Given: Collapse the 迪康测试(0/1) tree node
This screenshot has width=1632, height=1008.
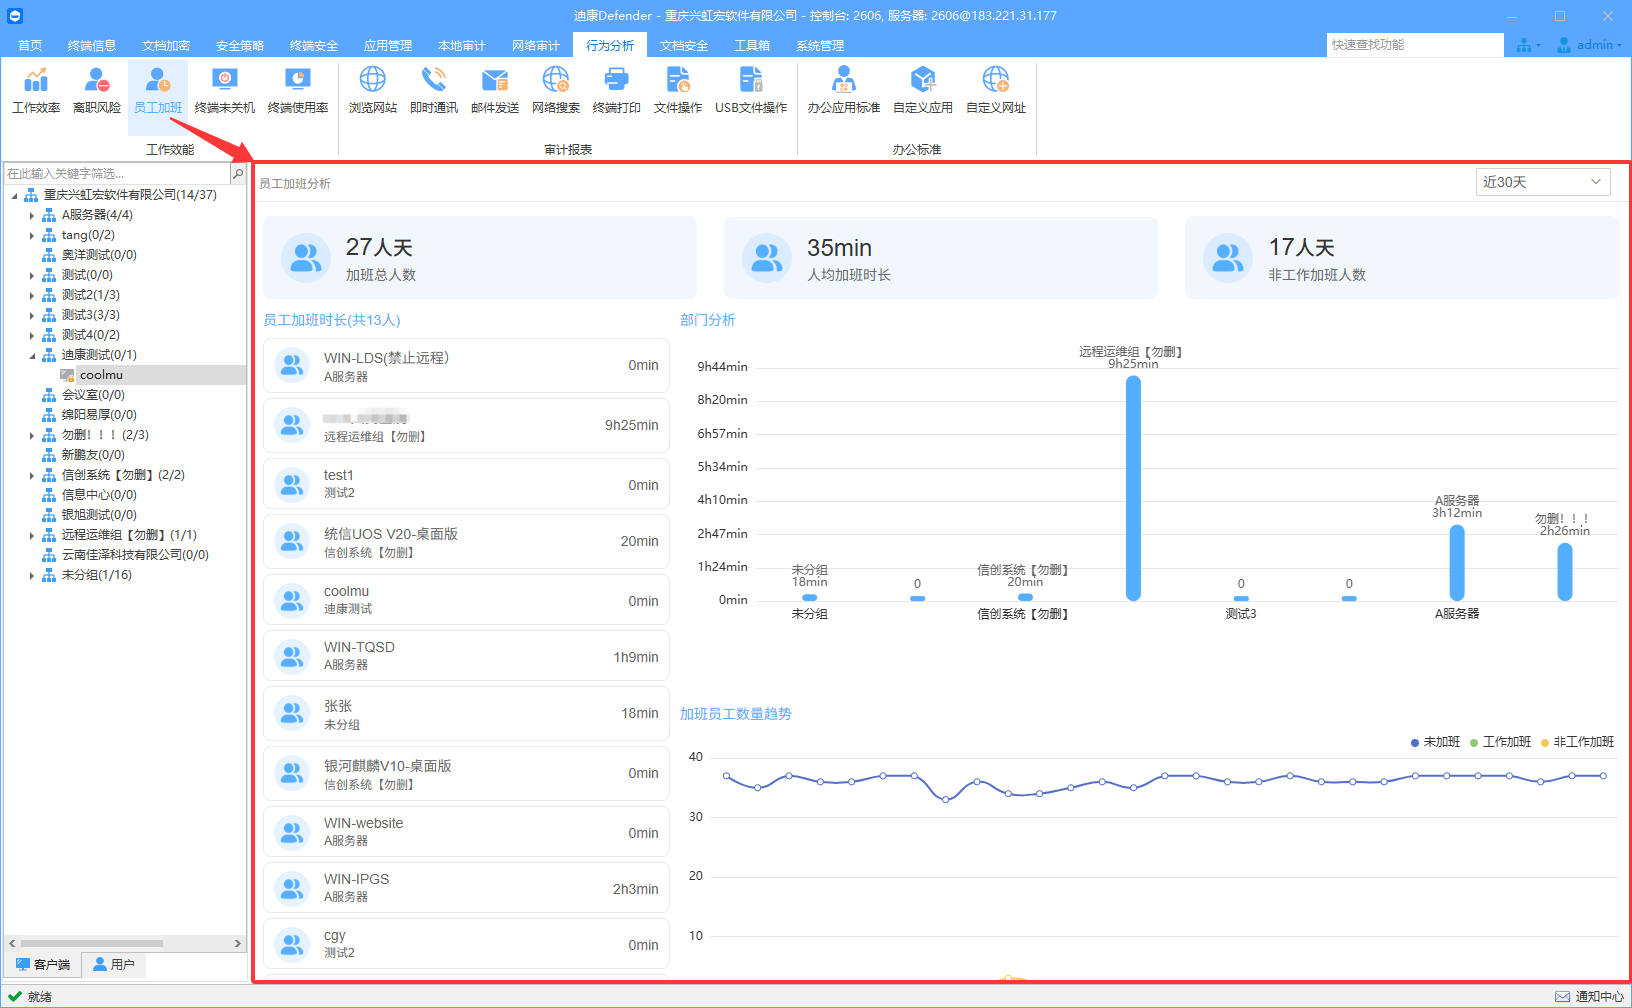Looking at the screenshot, I should [x=32, y=355].
